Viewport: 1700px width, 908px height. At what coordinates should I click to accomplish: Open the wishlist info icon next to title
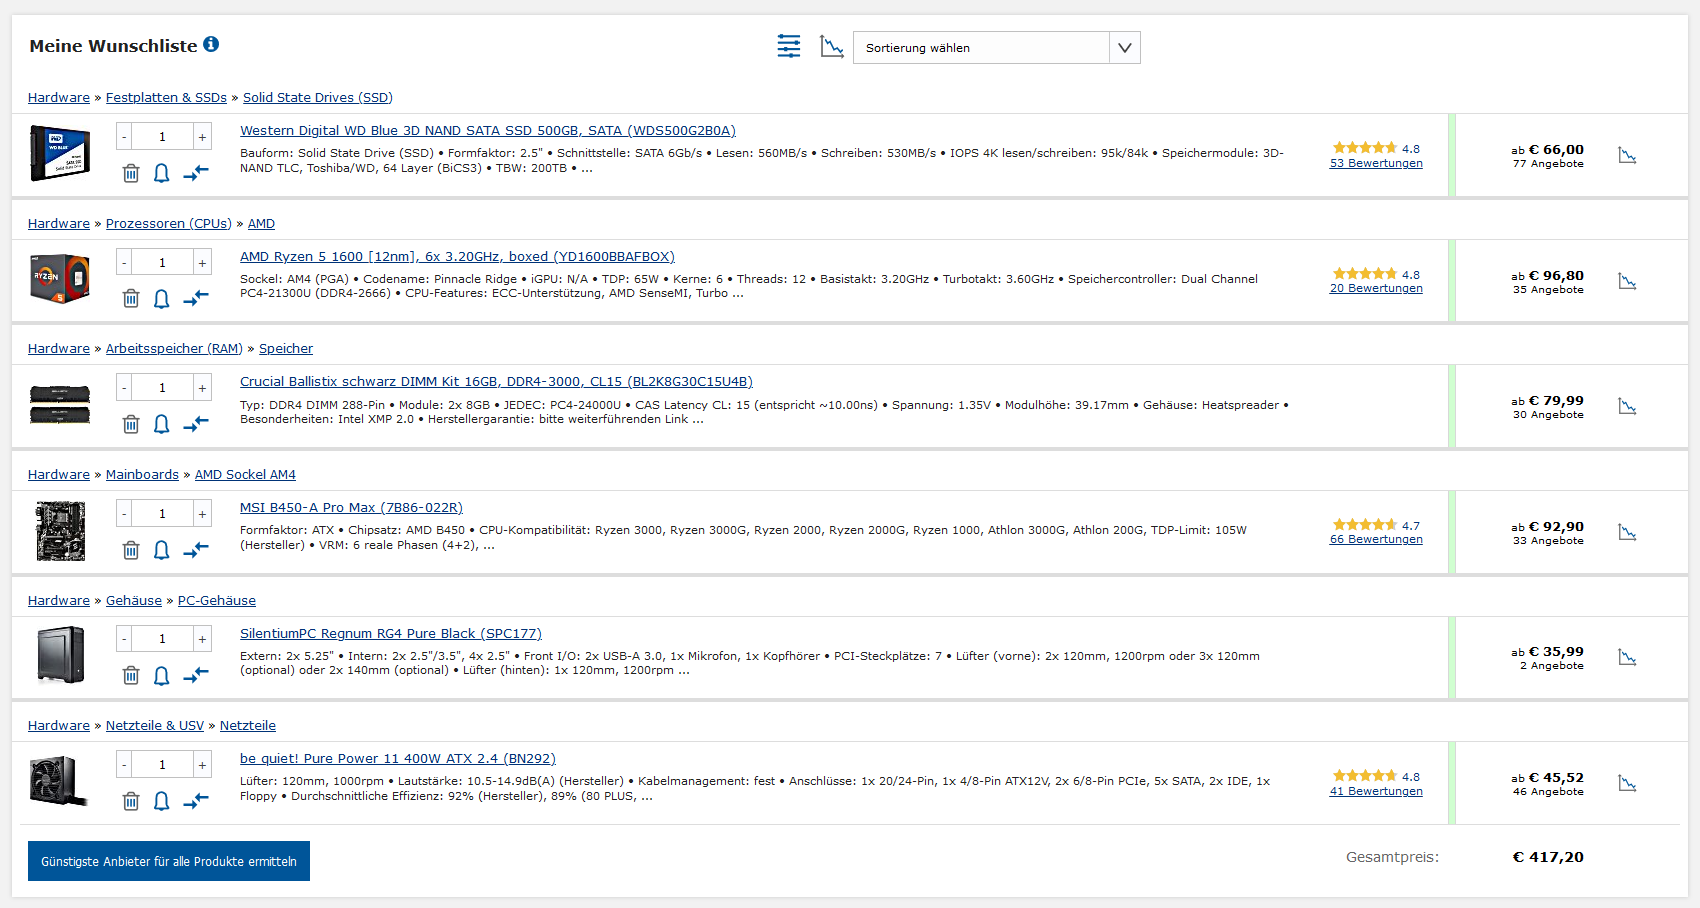pyautogui.click(x=211, y=44)
